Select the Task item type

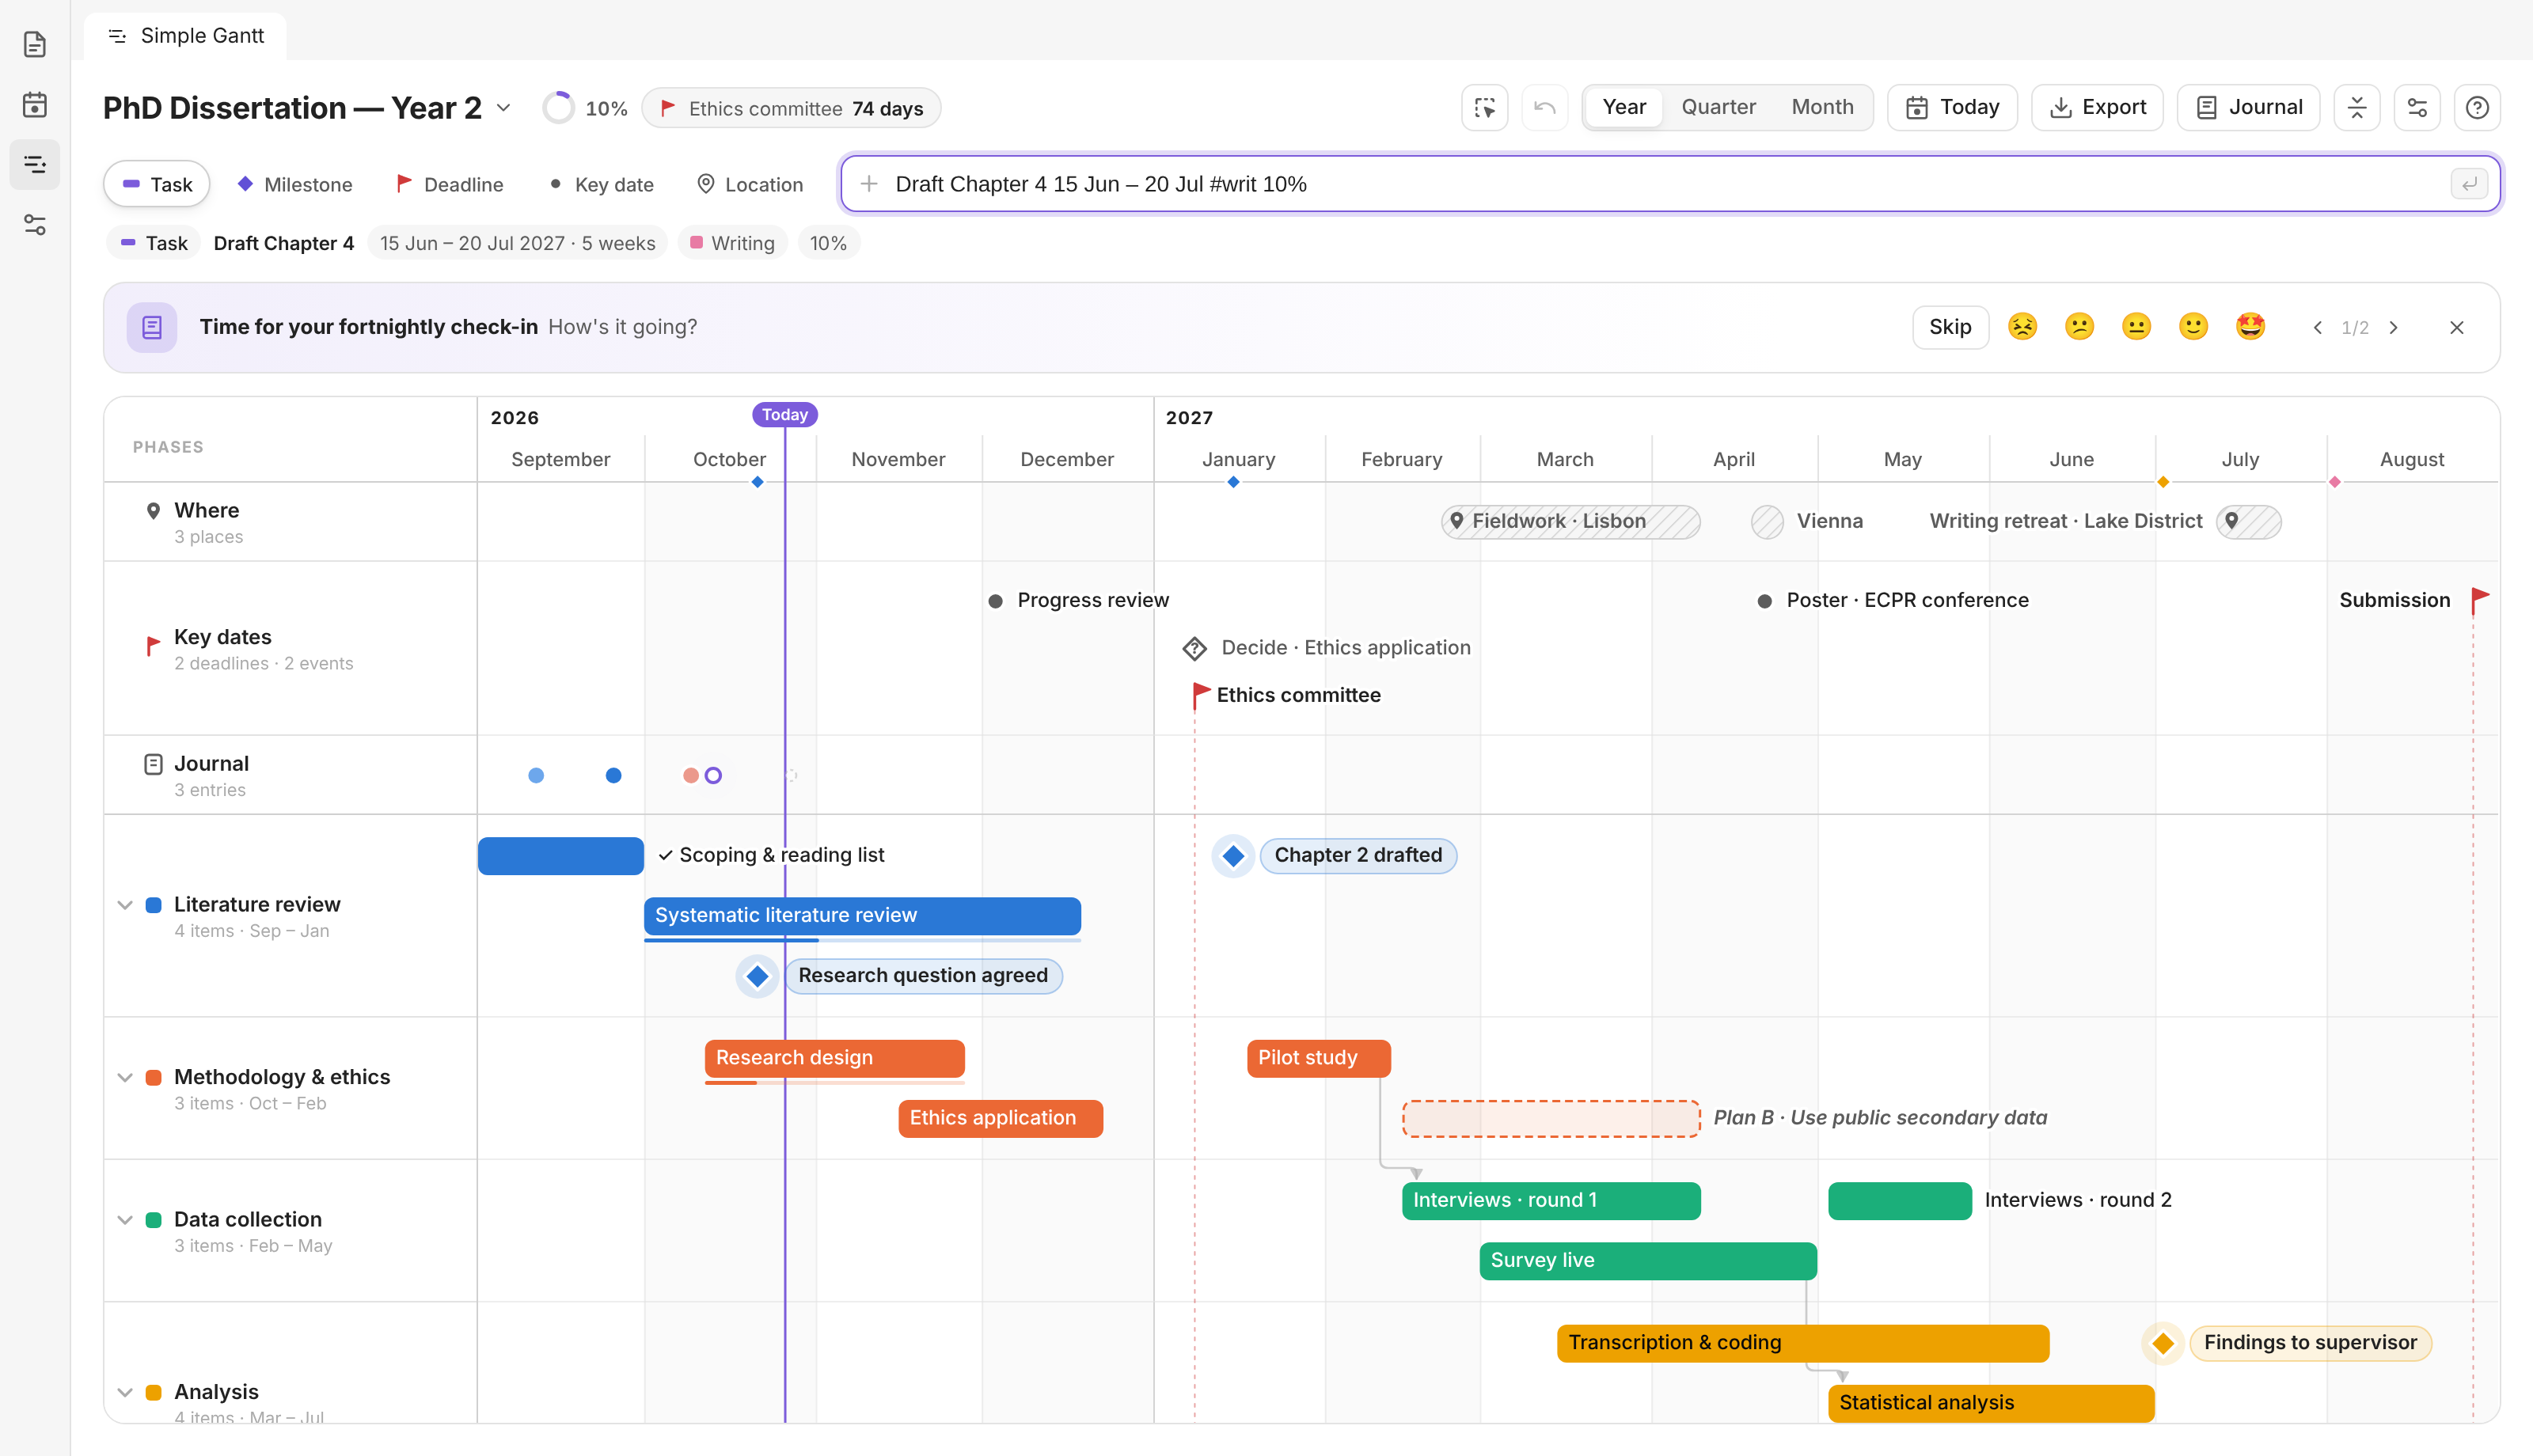tap(157, 184)
